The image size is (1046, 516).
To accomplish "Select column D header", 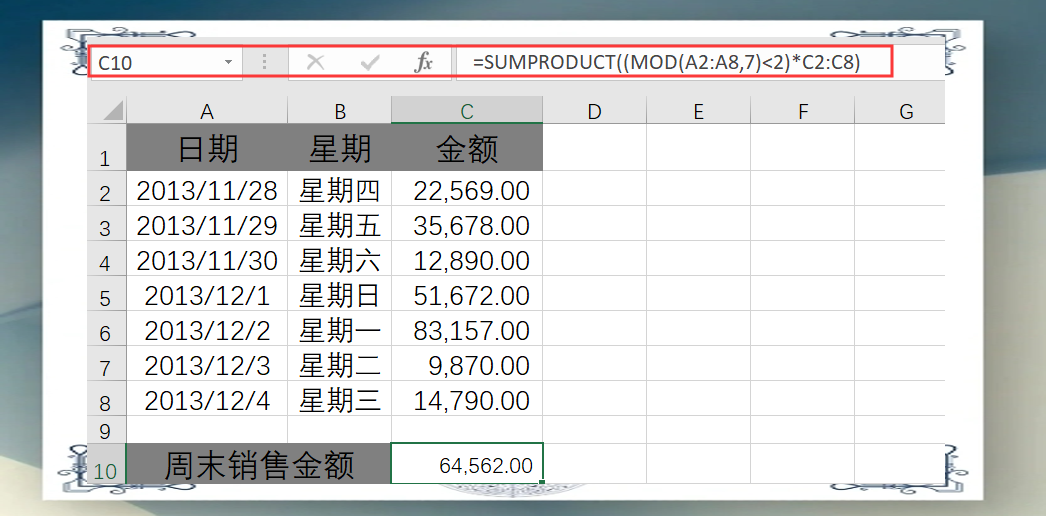I will pos(594,111).
